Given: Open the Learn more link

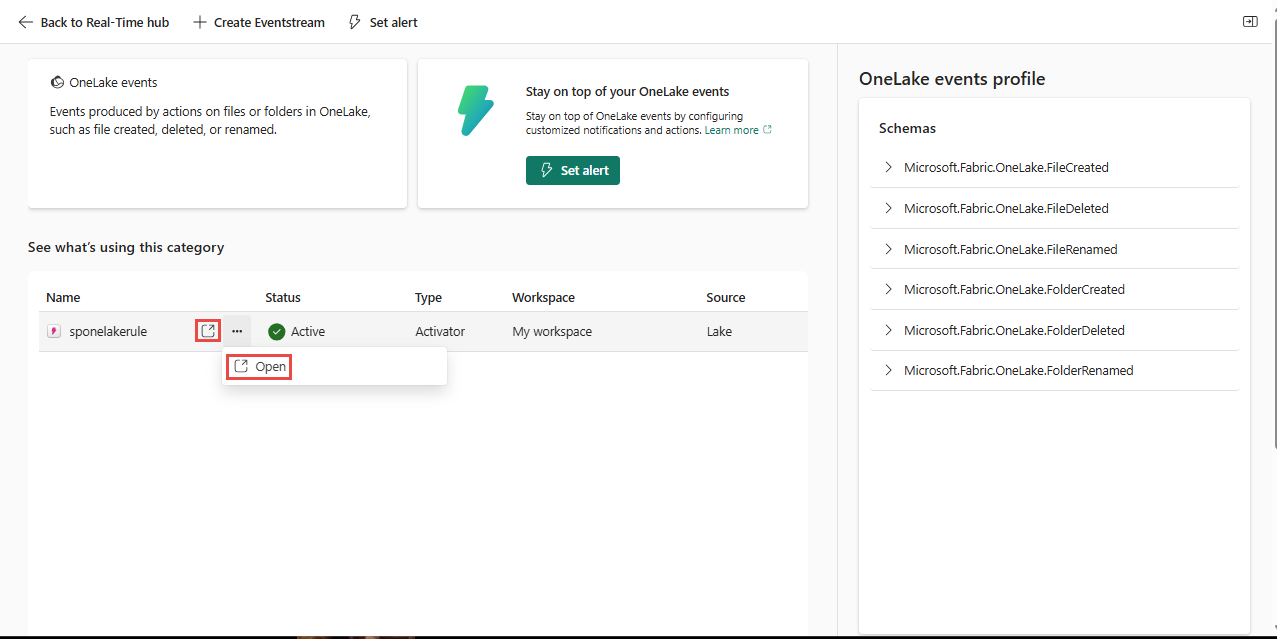Looking at the screenshot, I should click(x=732, y=130).
